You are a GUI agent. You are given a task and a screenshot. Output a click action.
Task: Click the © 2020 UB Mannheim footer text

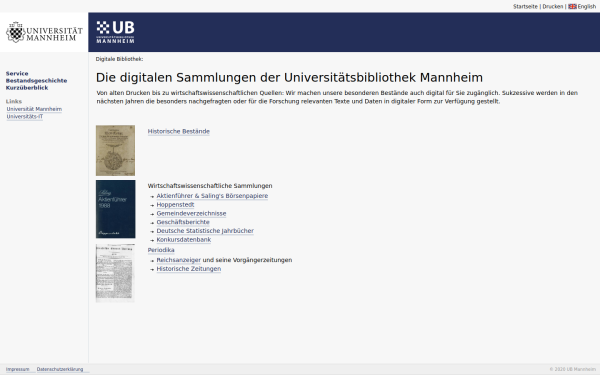tap(573, 369)
